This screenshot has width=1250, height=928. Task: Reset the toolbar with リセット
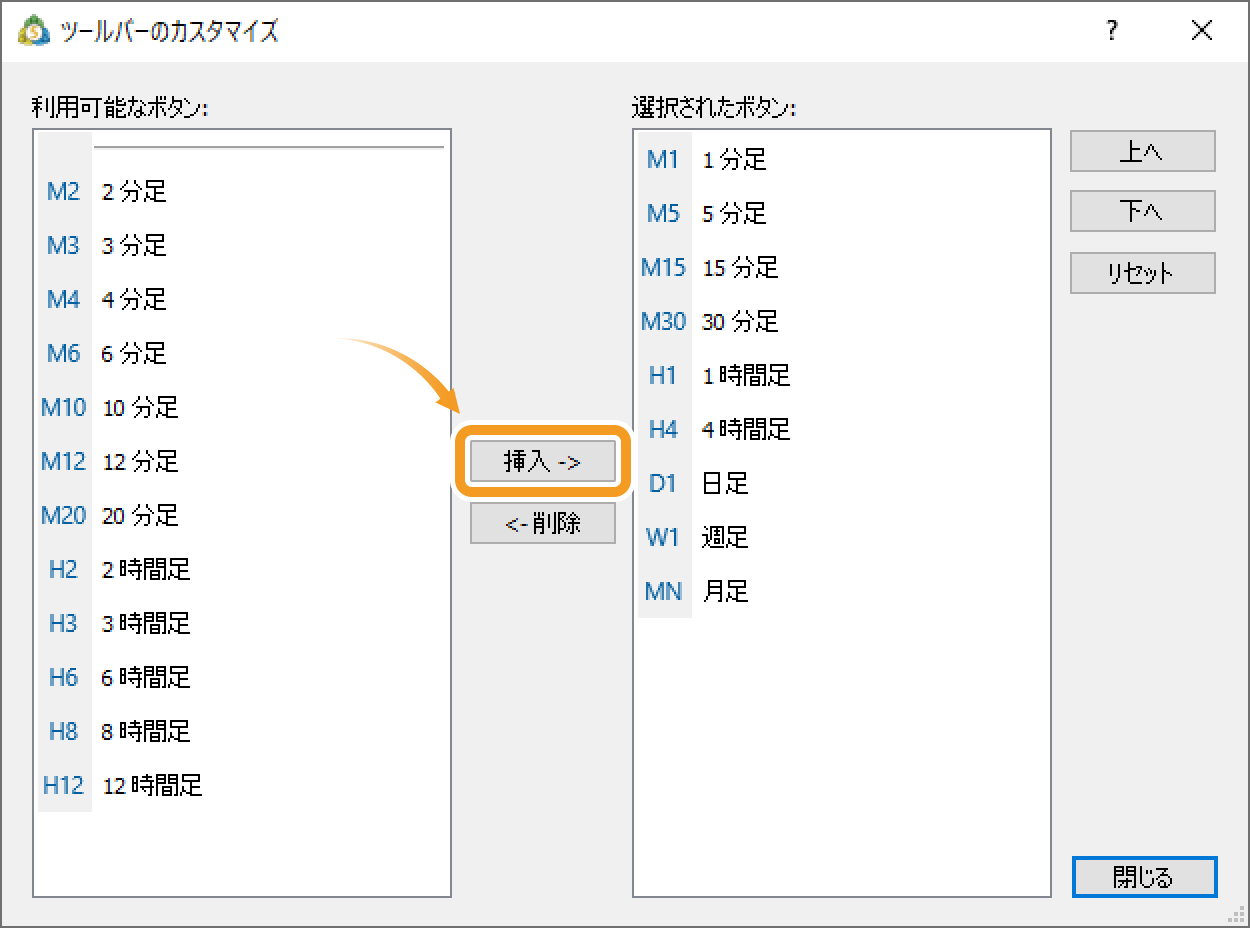point(1143,273)
